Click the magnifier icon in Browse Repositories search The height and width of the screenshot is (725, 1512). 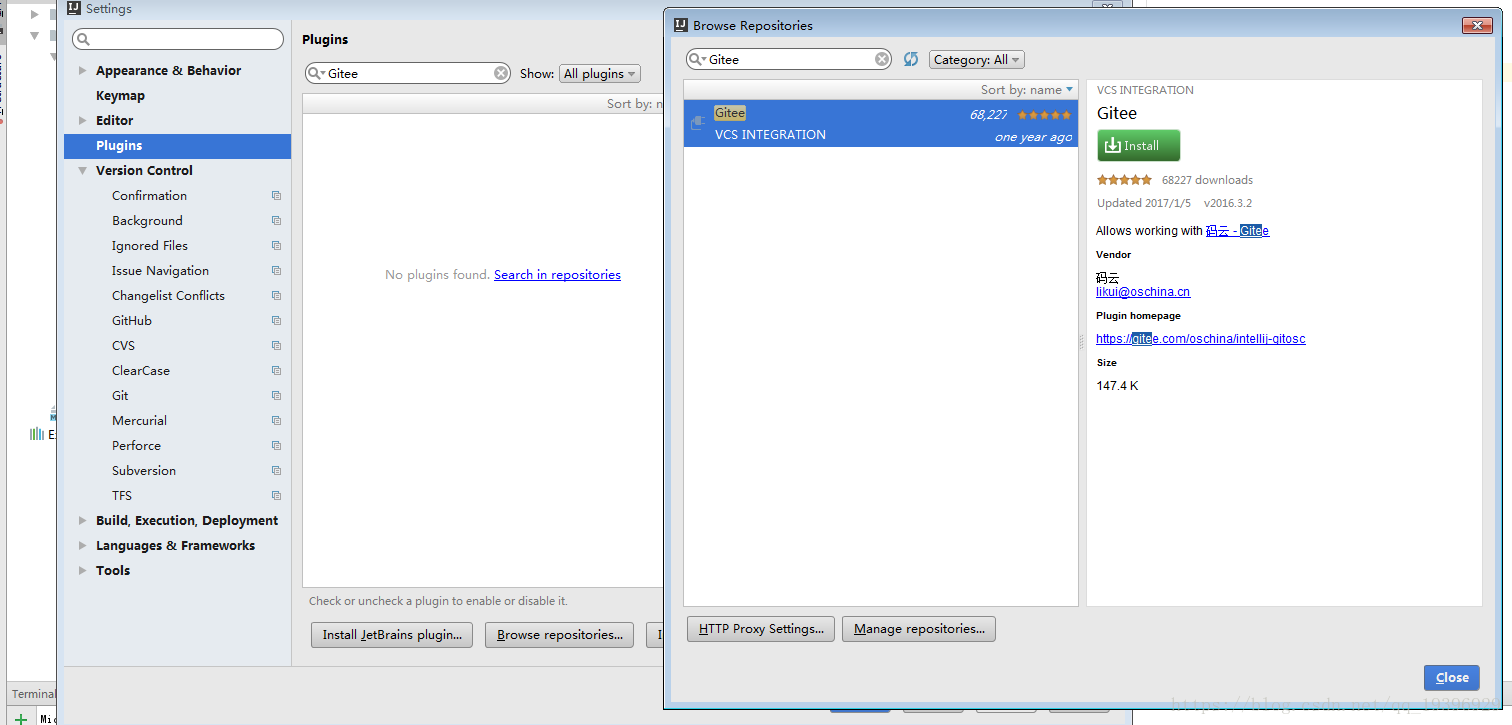tap(698, 59)
